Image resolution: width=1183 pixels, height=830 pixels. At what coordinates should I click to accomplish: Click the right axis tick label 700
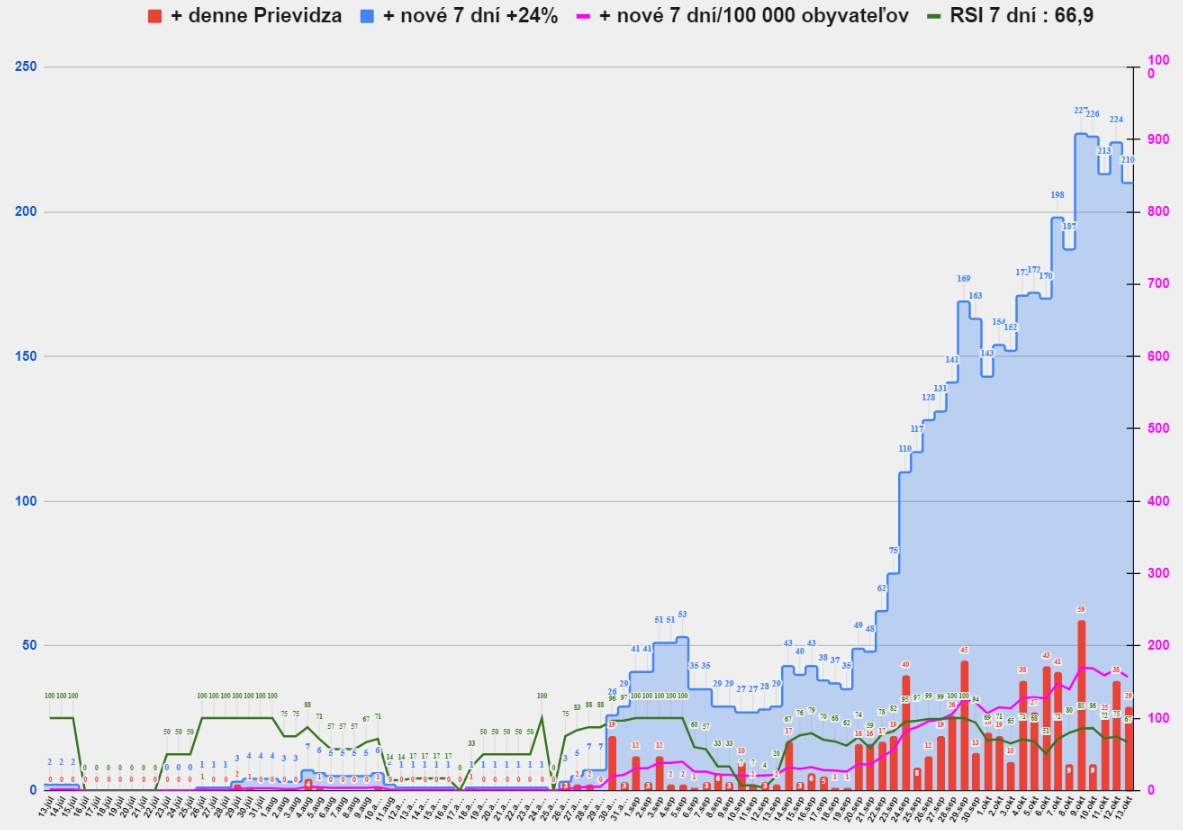pos(1158,284)
